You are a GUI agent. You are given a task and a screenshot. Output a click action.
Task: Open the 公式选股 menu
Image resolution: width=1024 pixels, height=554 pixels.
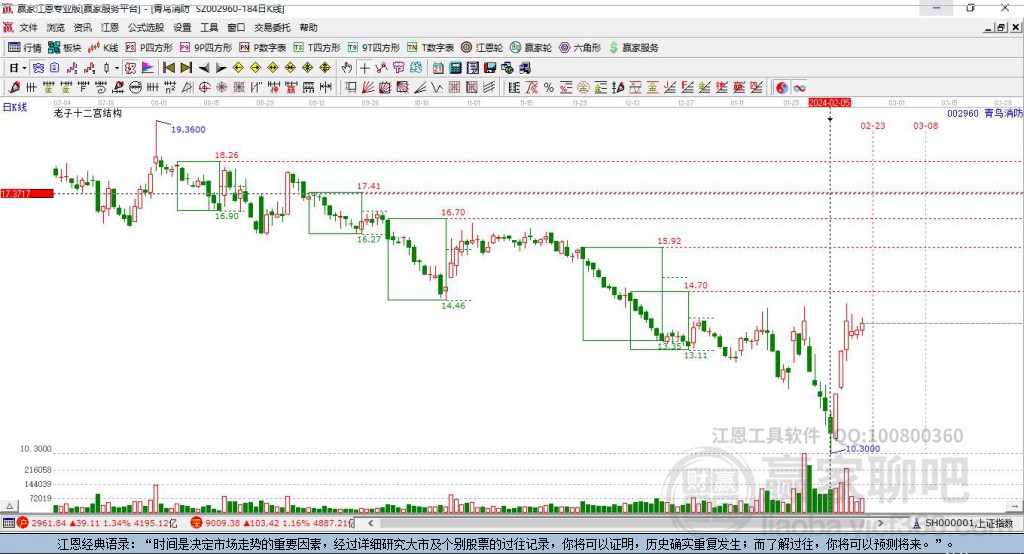point(146,27)
